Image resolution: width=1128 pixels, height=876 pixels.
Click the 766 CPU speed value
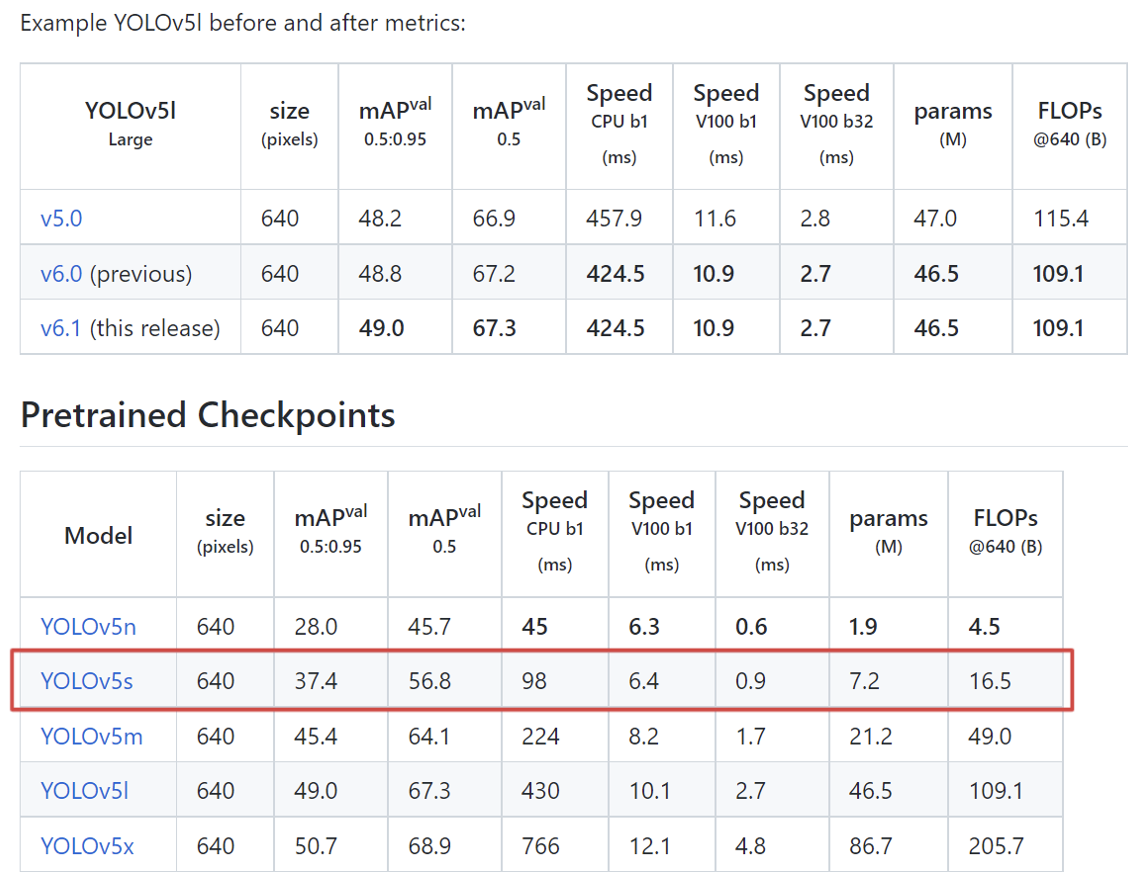[x=541, y=846]
